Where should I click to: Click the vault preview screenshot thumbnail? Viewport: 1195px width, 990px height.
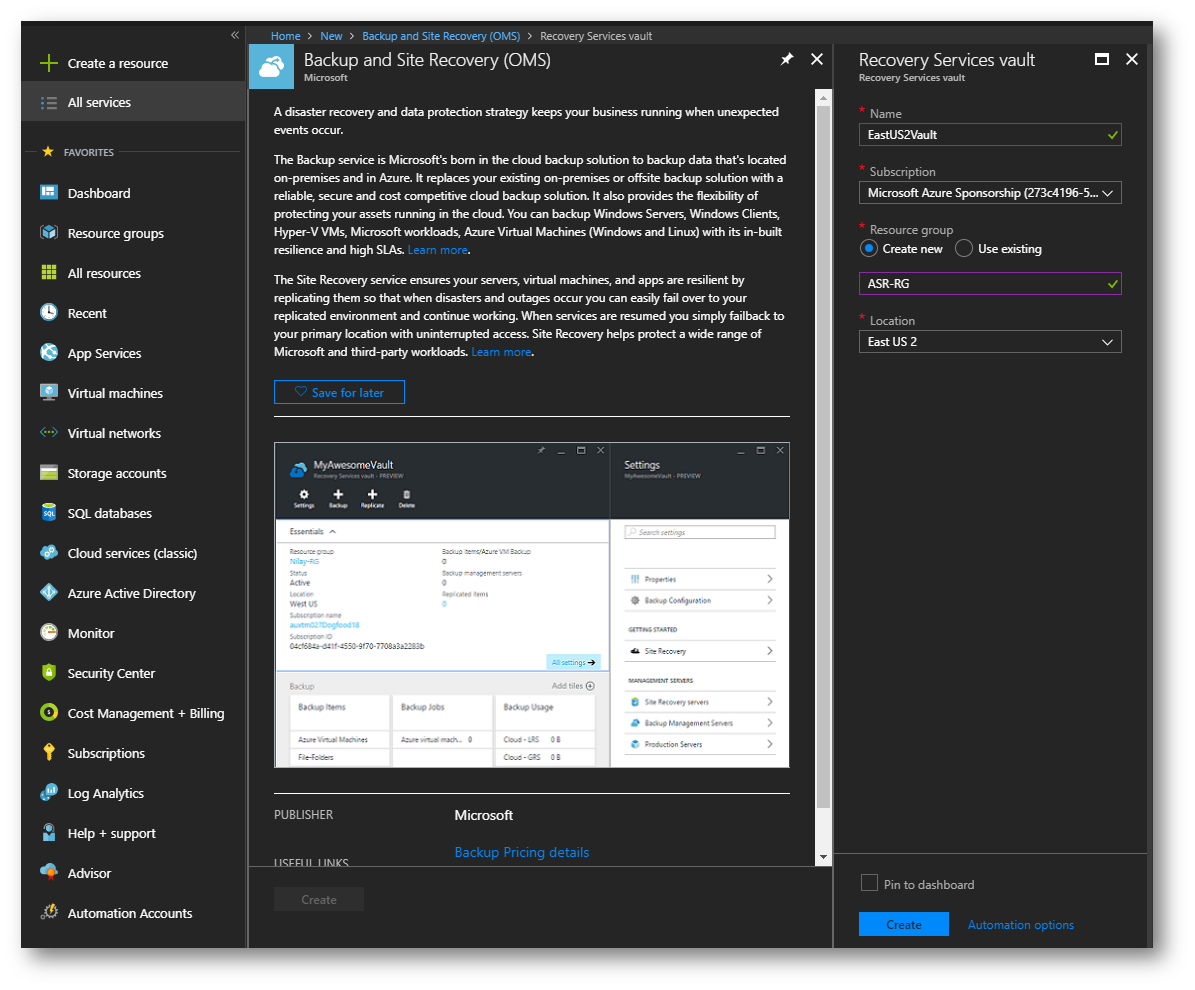click(532, 605)
